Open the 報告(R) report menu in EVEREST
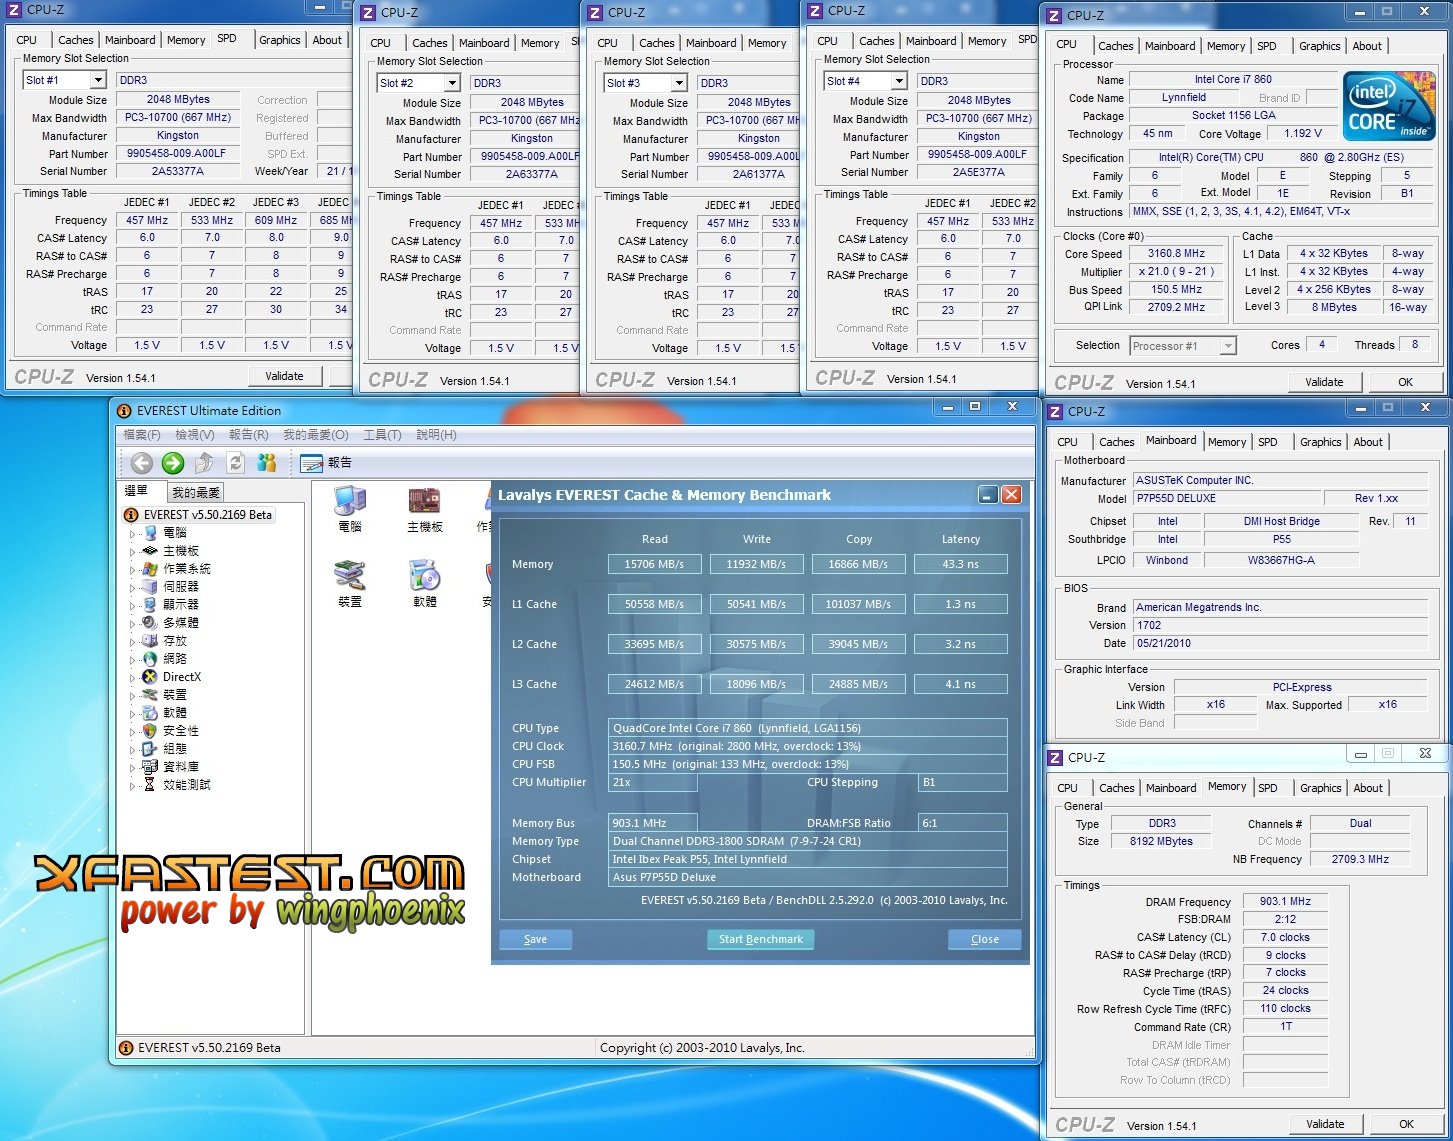Screen dimensions: 1453x1141 [x=248, y=435]
